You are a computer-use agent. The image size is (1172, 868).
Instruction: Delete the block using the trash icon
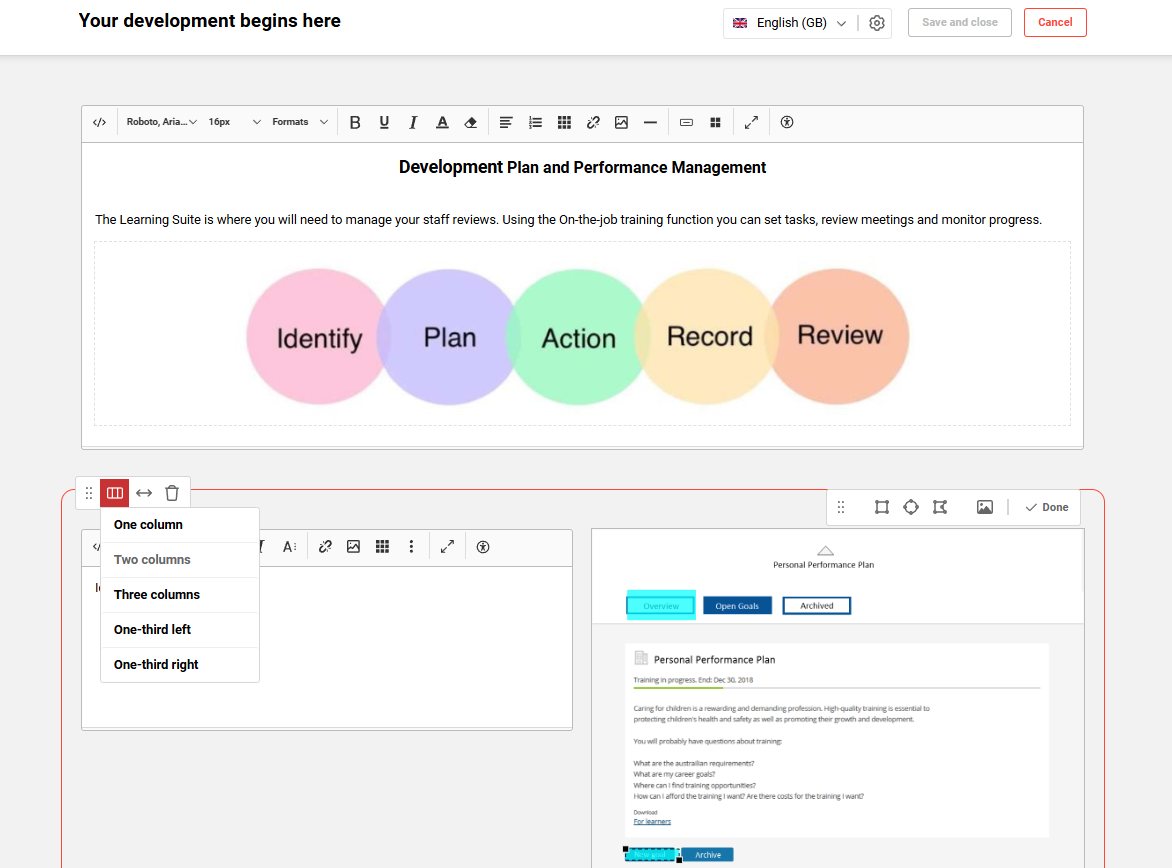point(171,492)
